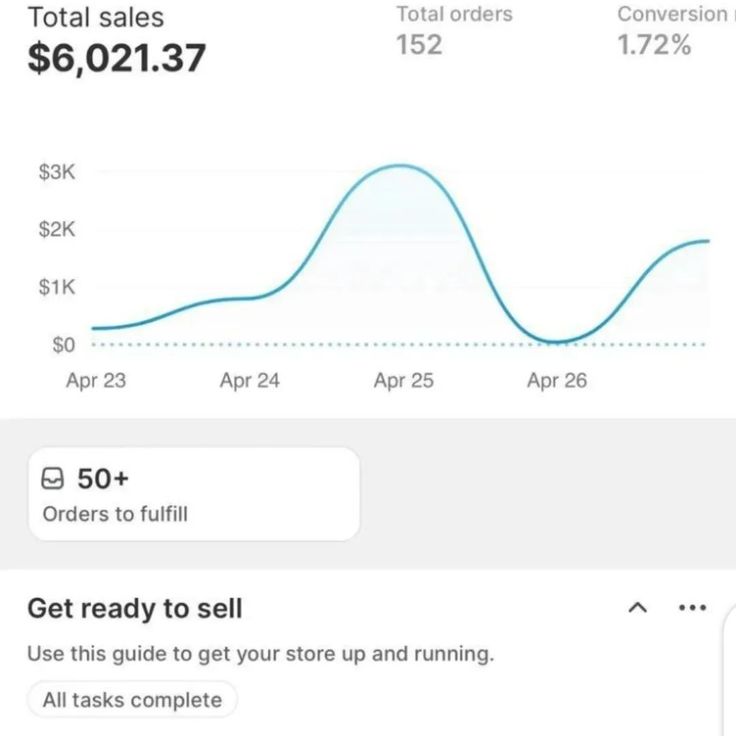This screenshot has height=736, width=736.
Task: Select the Total sales metric heading
Action: tap(95, 17)
